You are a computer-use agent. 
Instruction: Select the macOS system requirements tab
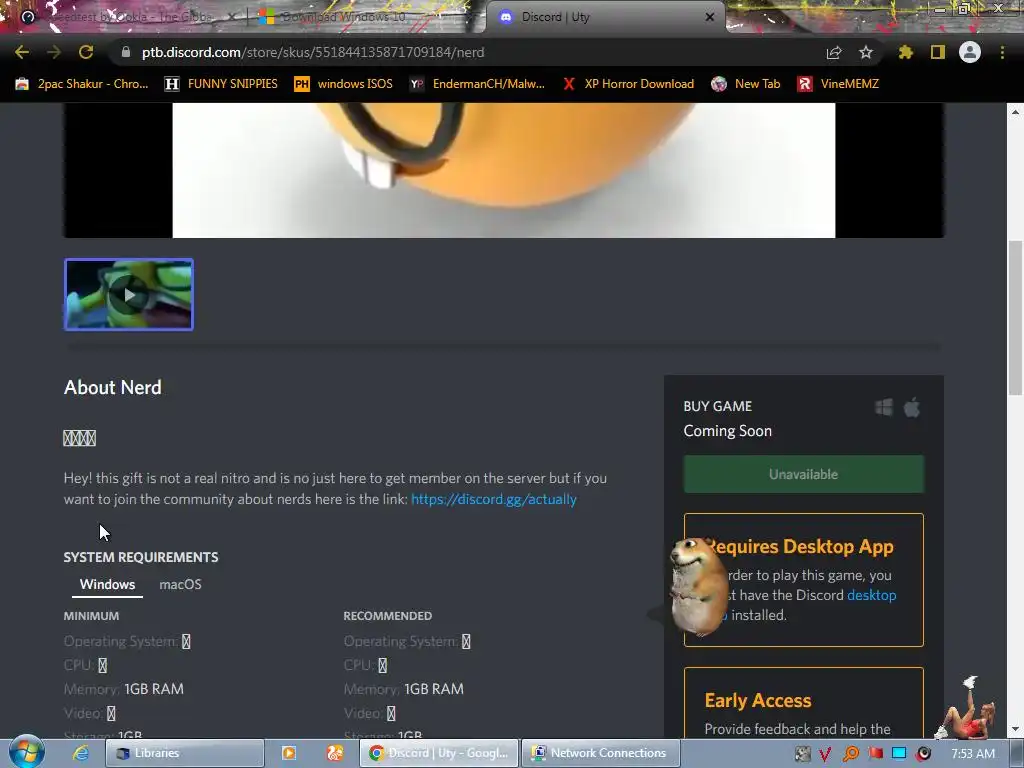(x=180, y=584)
